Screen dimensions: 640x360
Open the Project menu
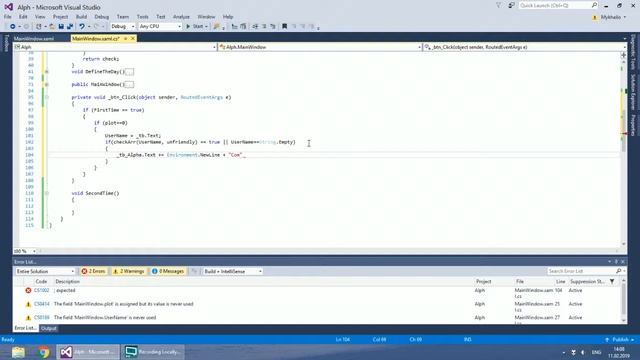tap(60, 17)
